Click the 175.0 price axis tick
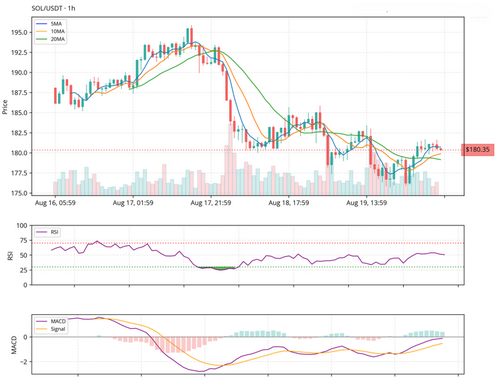The height and width of the screenshot is (385, 502). coord(19,193)
